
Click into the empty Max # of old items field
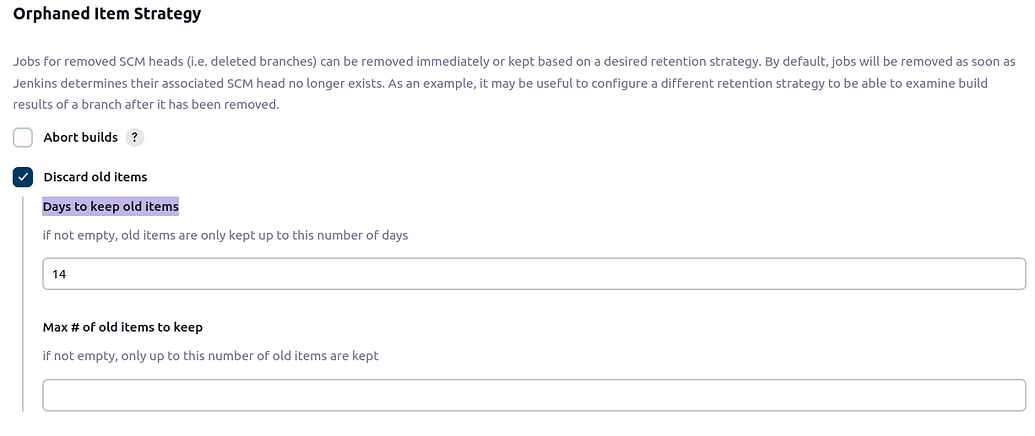coord(533,395)
